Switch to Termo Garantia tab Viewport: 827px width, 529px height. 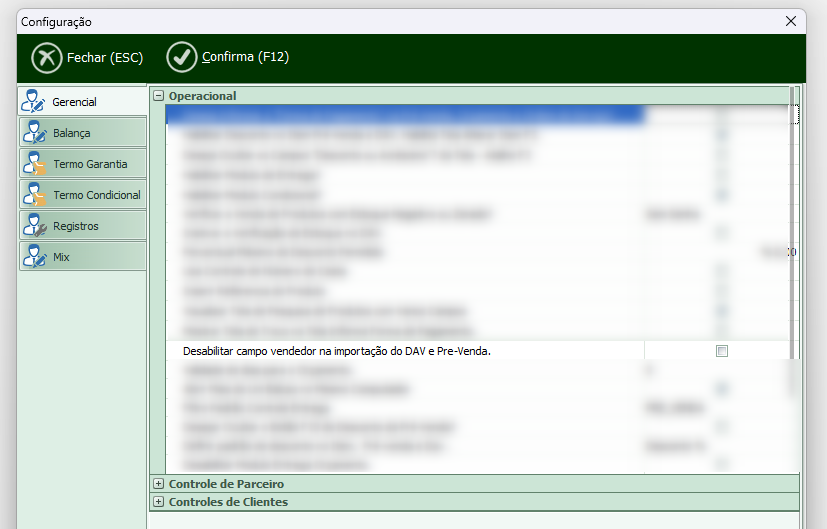tap(83, 163)
